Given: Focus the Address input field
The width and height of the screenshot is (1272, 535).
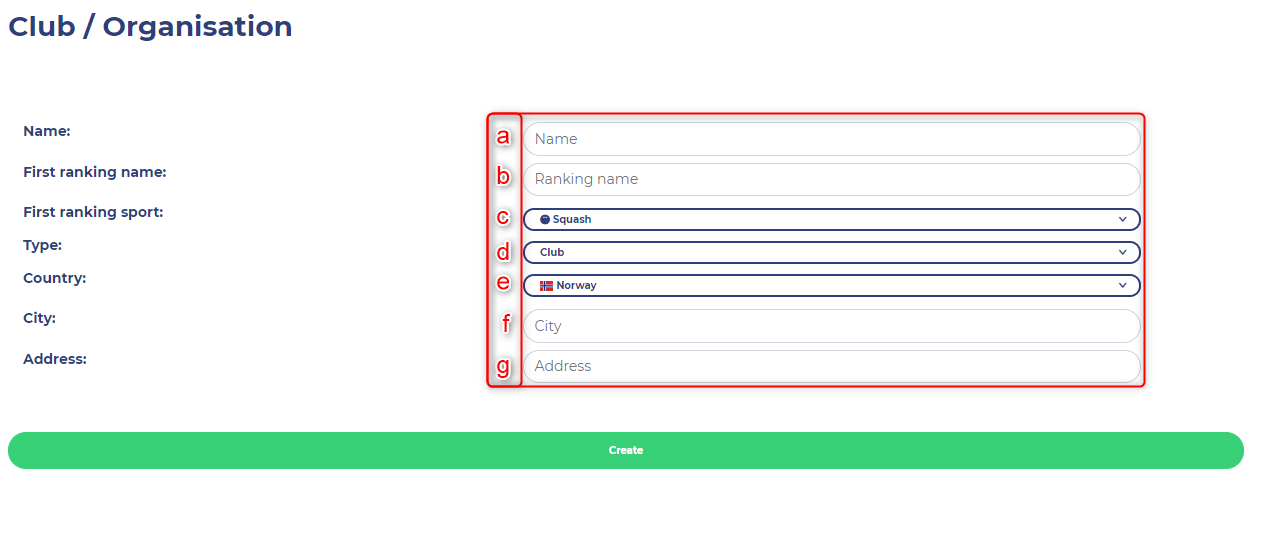Looking at the screenshot, I should point(832,366).
